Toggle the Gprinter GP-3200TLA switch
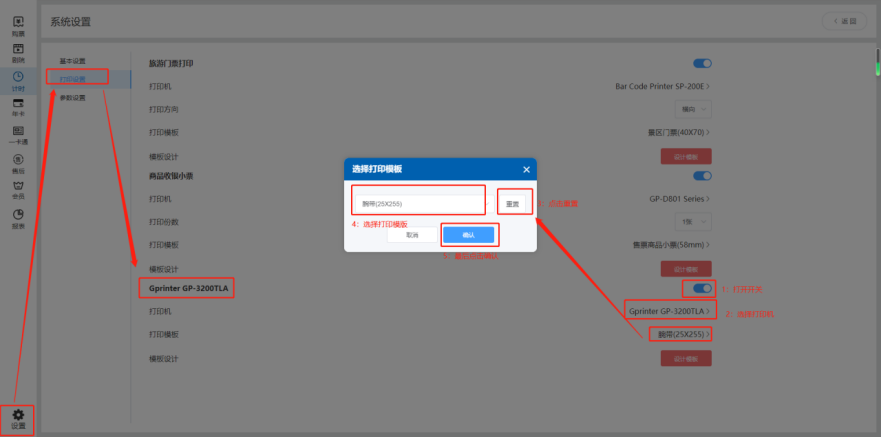 [x=702, y=289]
